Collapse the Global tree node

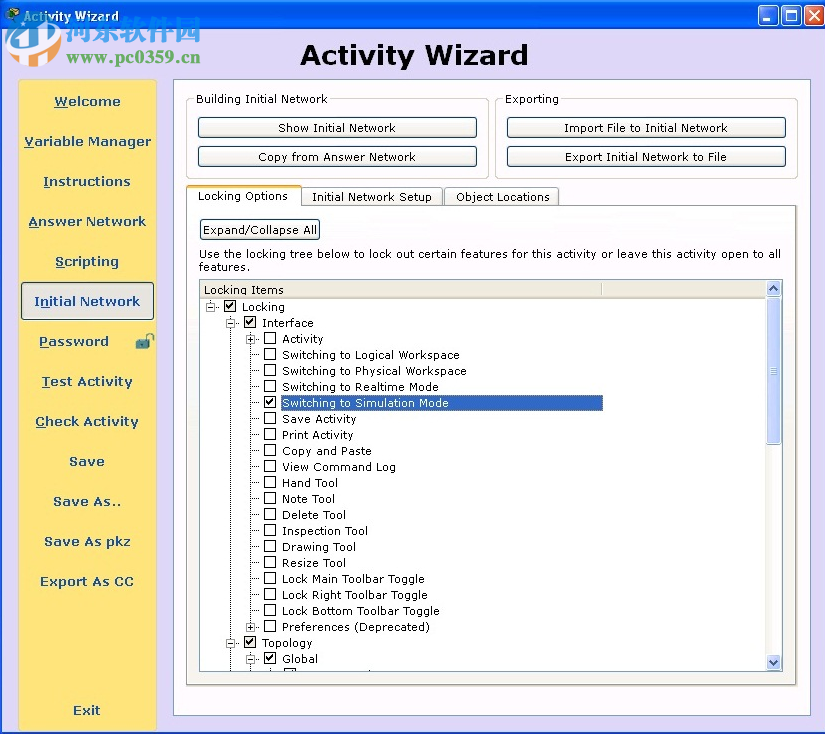(x=250, y=659)
